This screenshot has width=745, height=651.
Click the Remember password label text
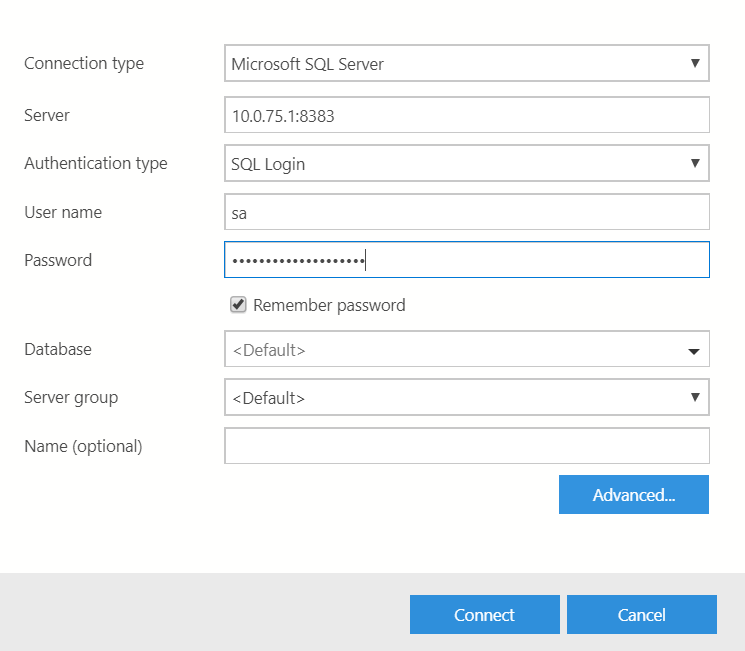(x=329, y=306)
